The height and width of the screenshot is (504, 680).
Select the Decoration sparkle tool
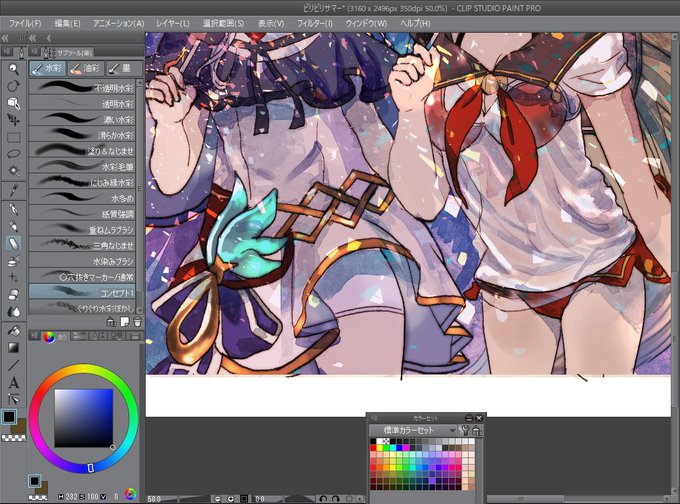pyautogui.click(x=14, y=277)
